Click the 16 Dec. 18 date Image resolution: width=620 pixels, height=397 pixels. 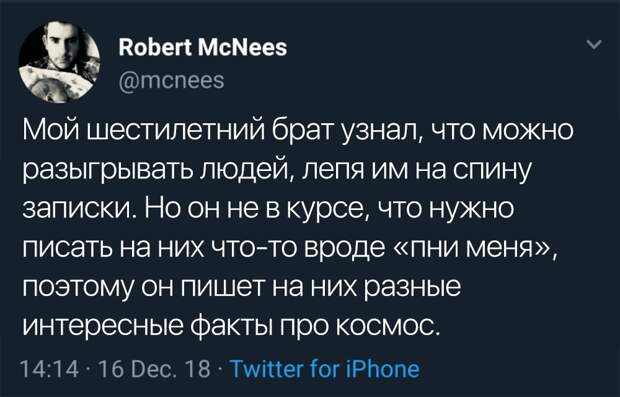pos(155,369)
